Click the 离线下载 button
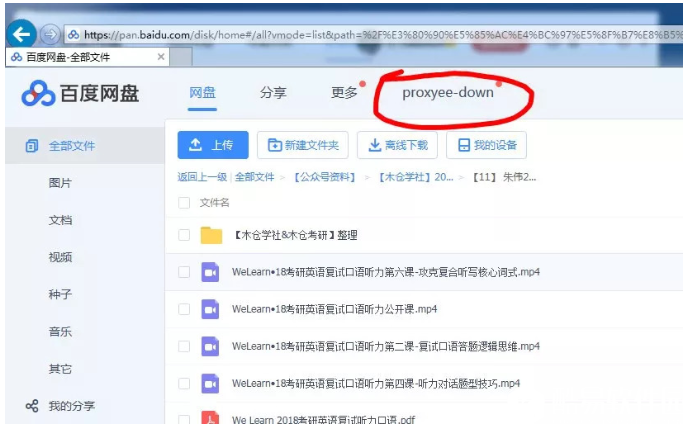 click(x=397, y=145)
